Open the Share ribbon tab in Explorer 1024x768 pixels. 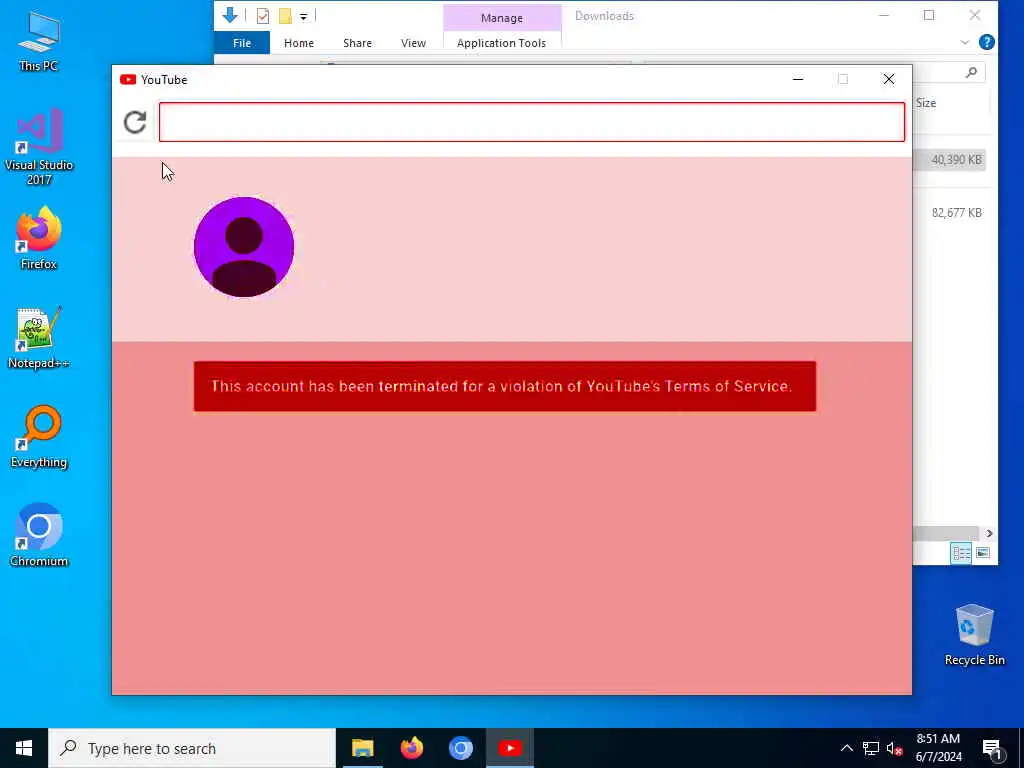357,43
